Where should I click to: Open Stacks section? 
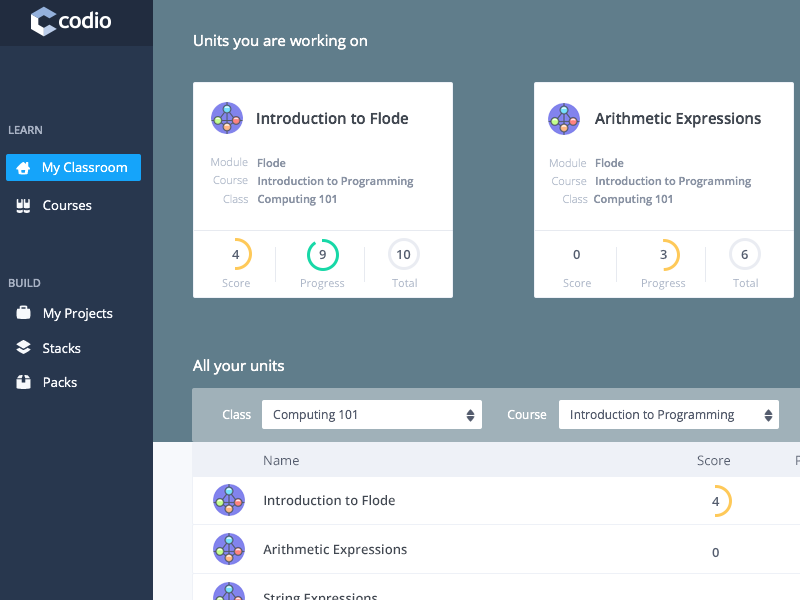click(x=61, y=348)
